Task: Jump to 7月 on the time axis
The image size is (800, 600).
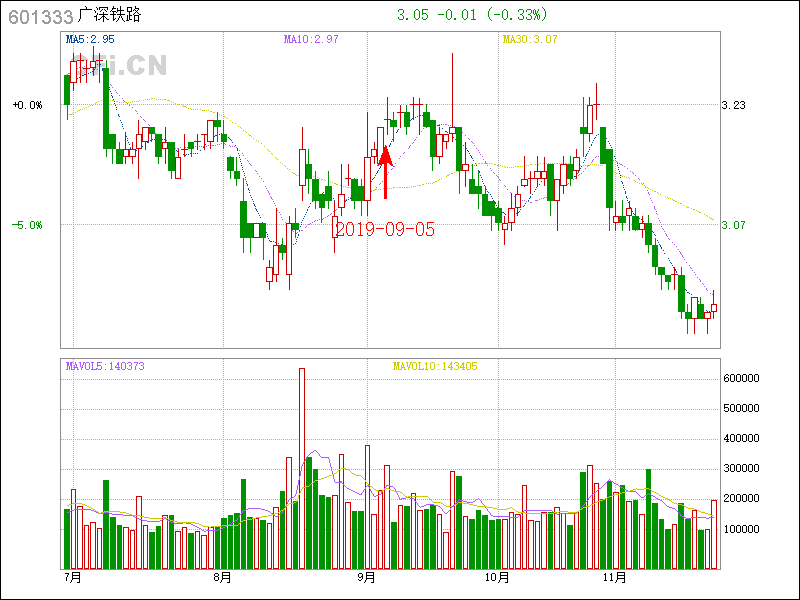Action: (x=72, y=578)
